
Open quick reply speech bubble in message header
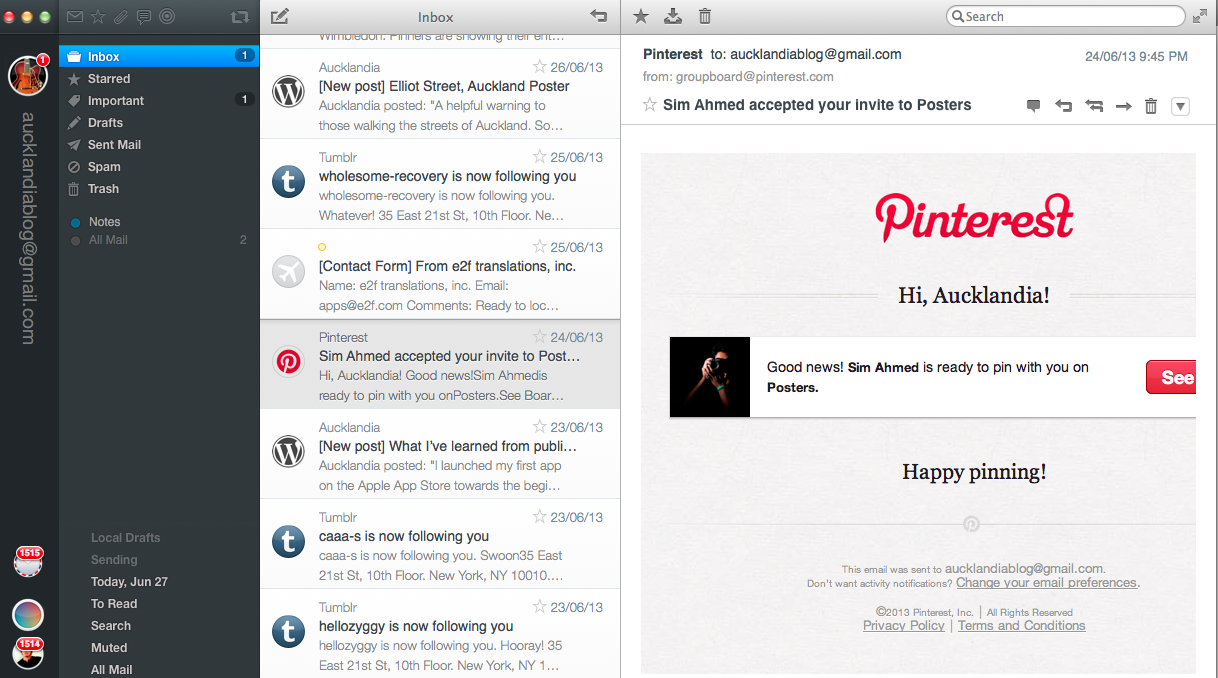(x=1034, y=106)
